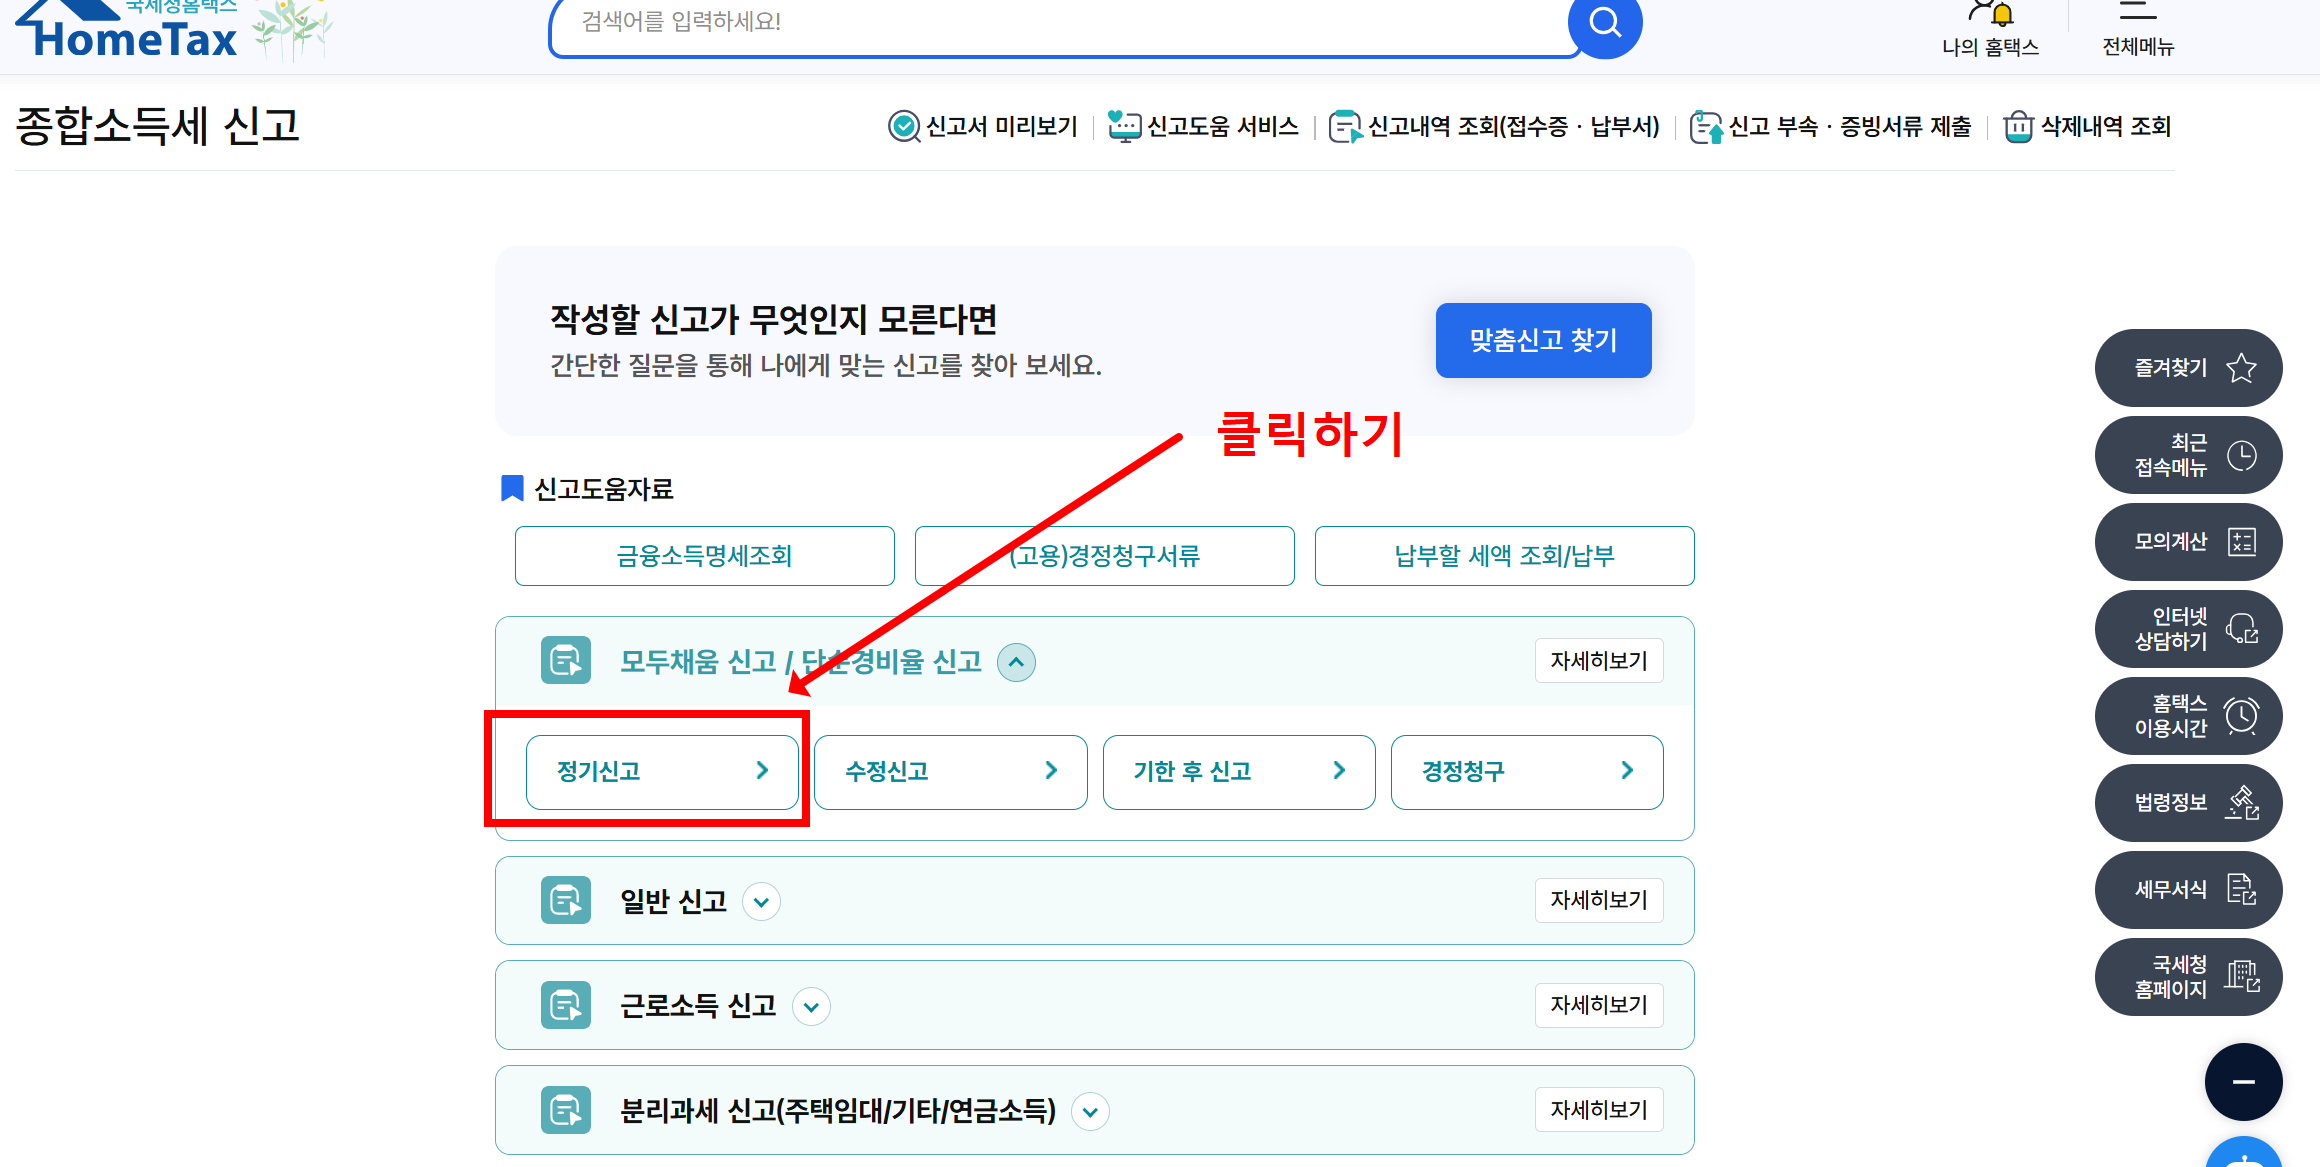
Task: Expand 분리과세 신고 section chevron
Action: pyautogui.click(x=1090, y=1111)
